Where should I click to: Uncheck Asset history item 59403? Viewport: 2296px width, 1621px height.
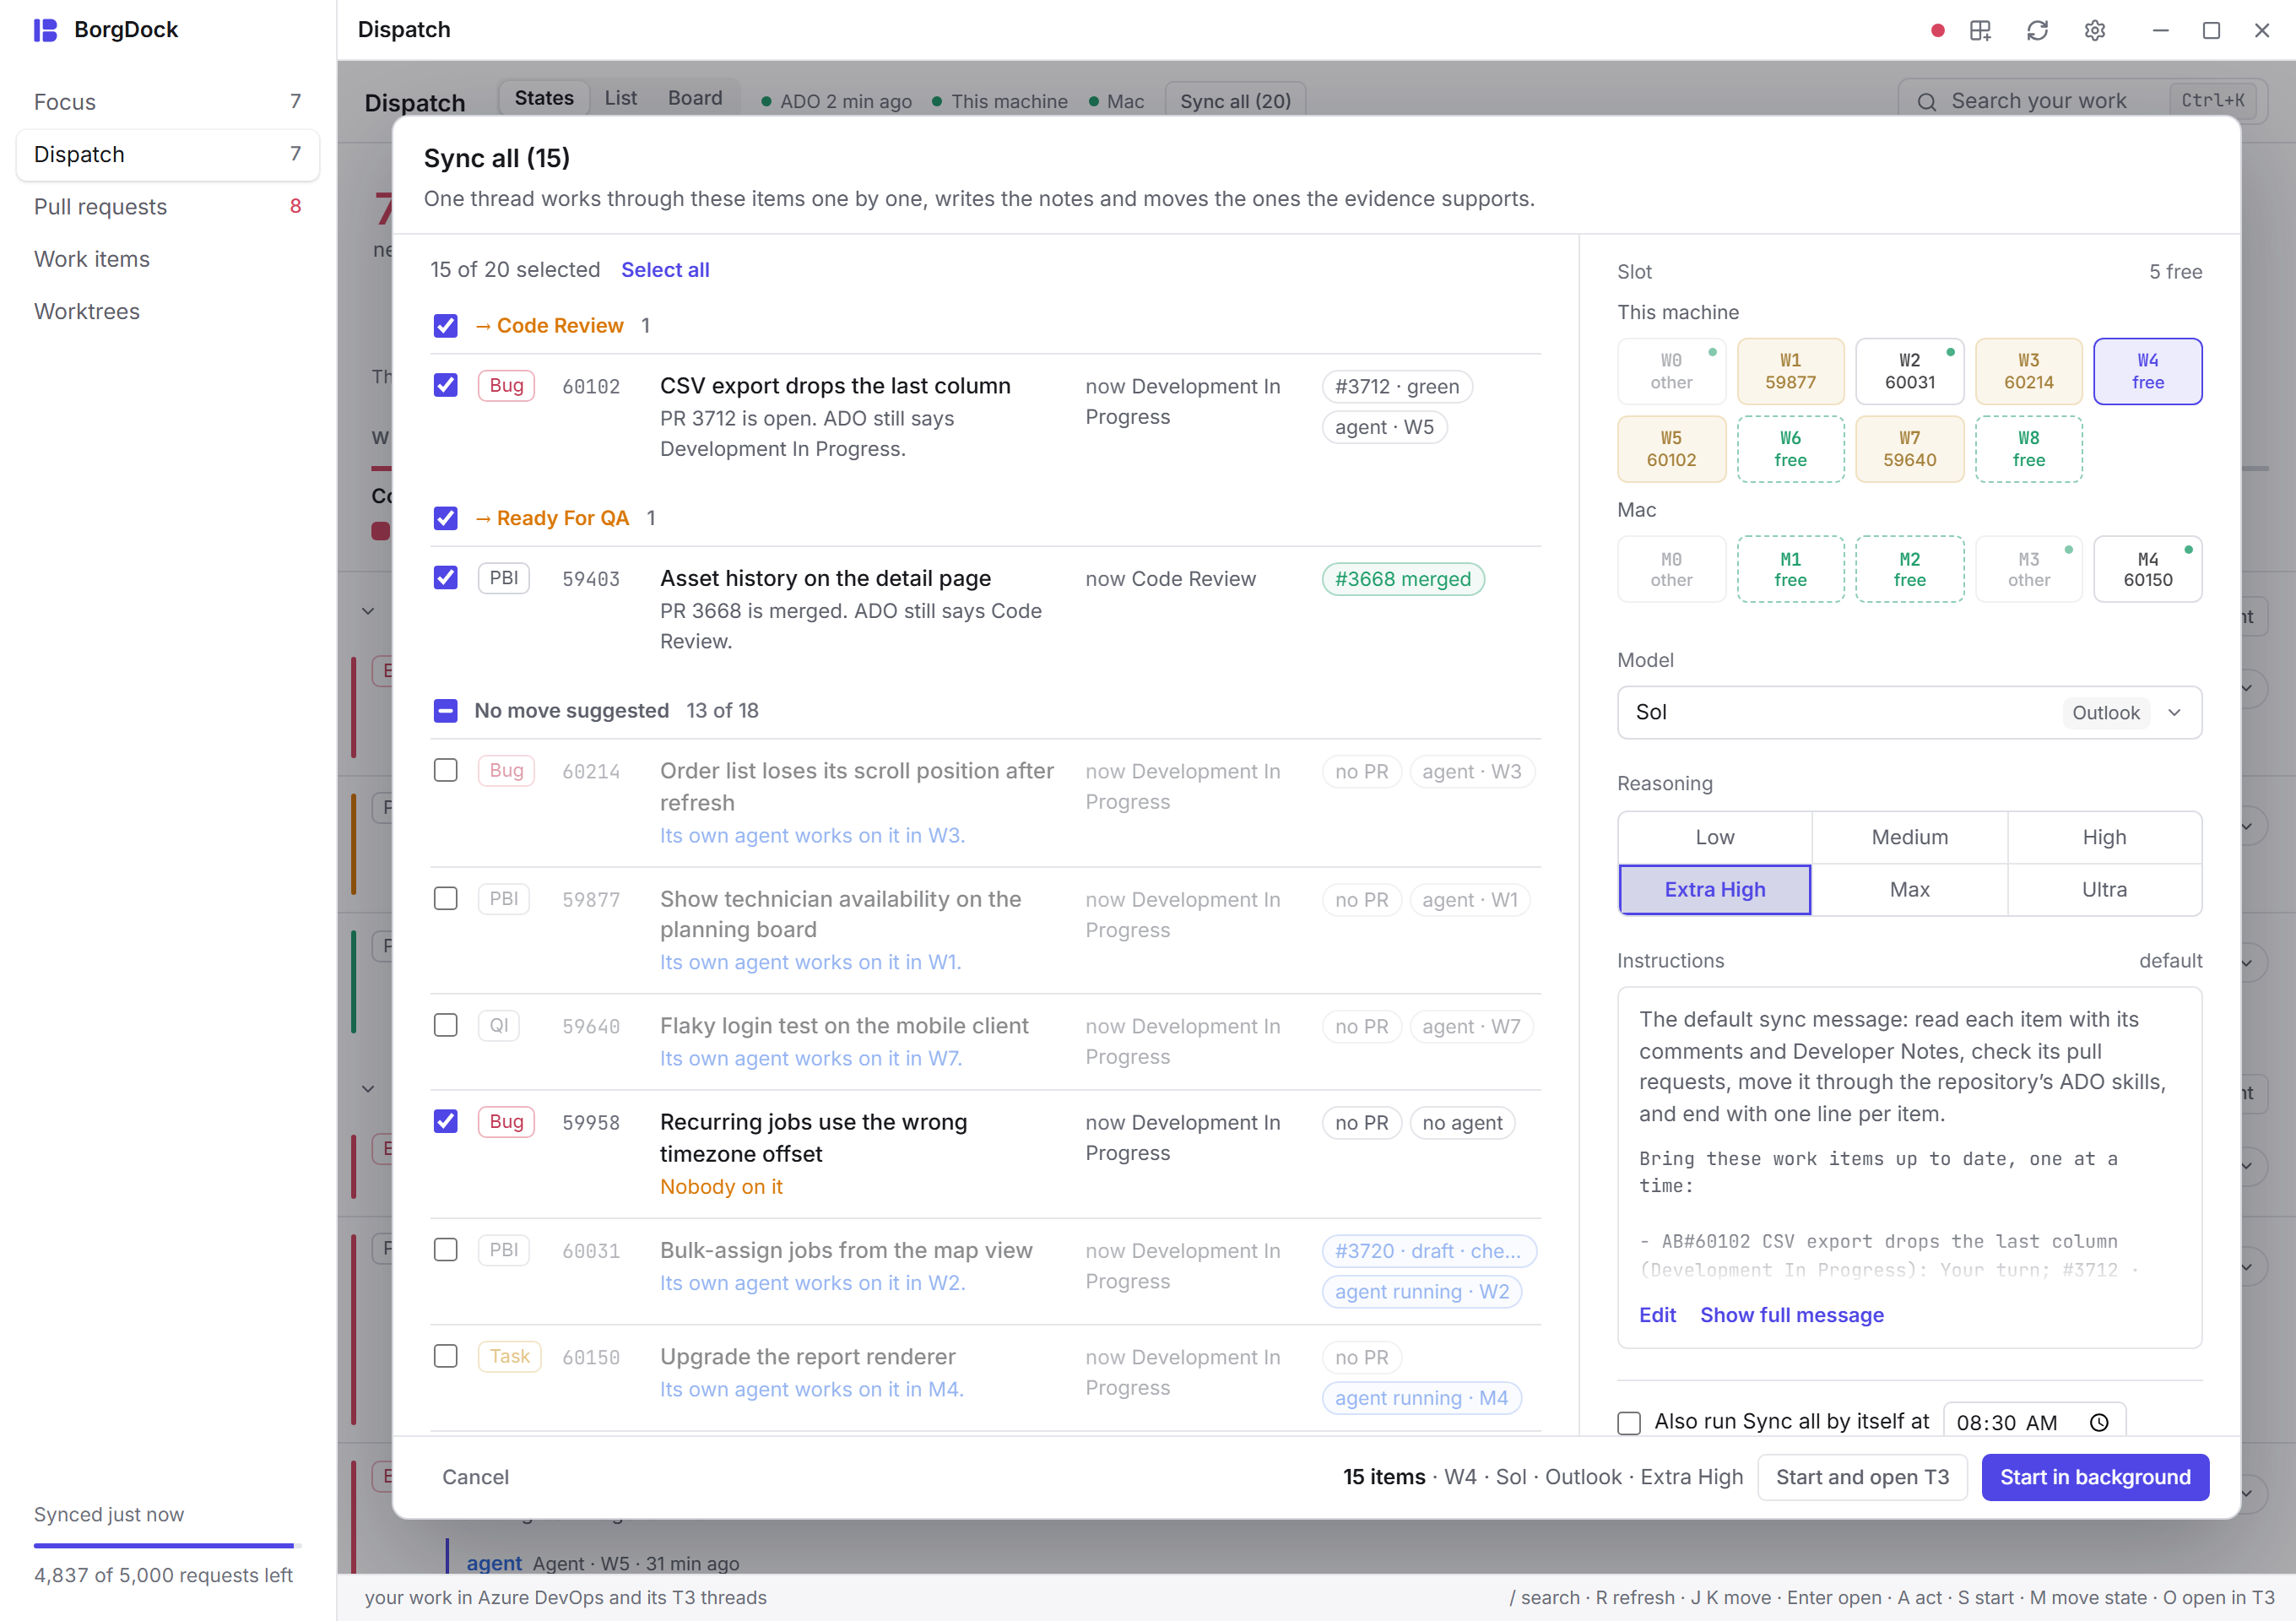[445, 578]
